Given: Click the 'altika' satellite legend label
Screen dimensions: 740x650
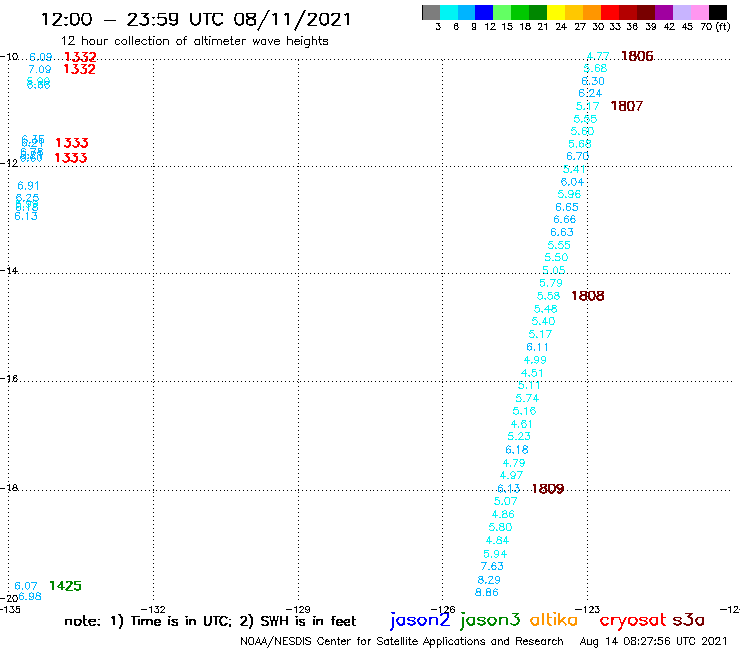Looking at the screenshot, I should [x=553, y=620].
